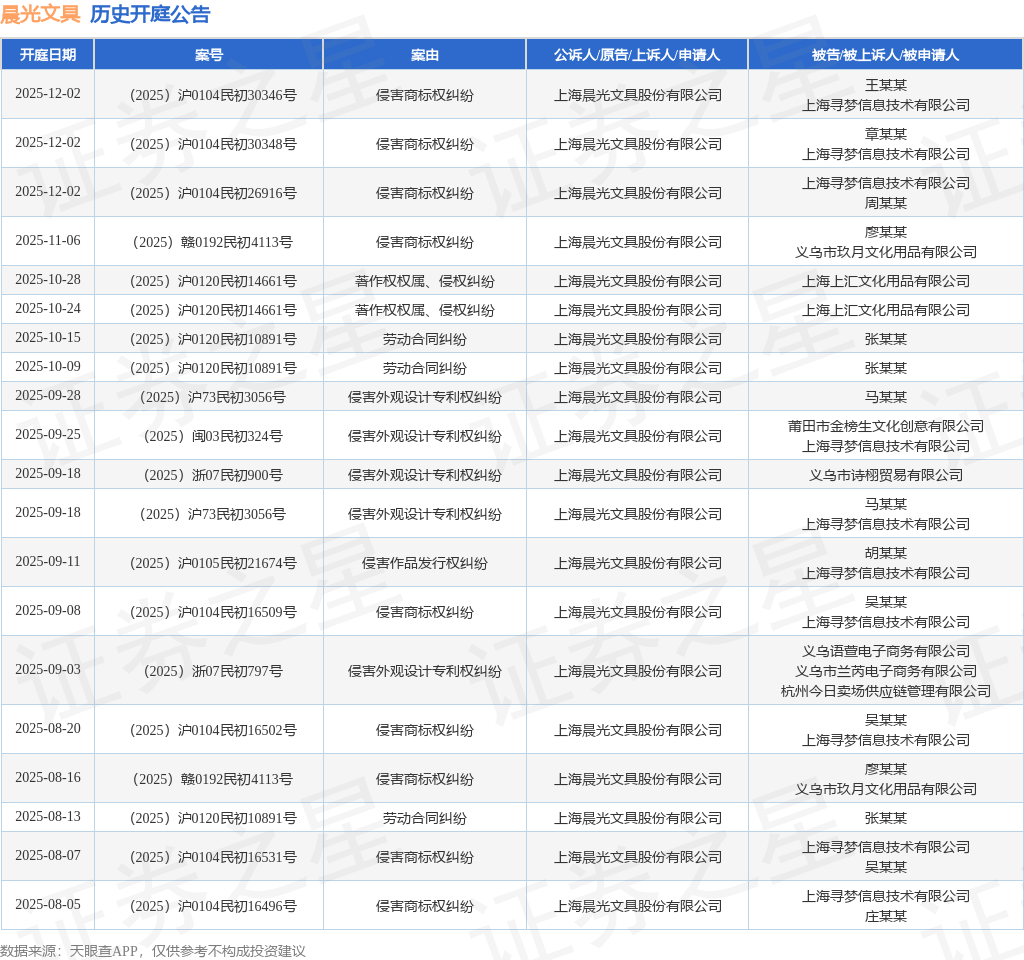Click the 数据来源 天眼查APP footer note
The width and height of the screenshot is (1024, 960).
tap(153, 951)
